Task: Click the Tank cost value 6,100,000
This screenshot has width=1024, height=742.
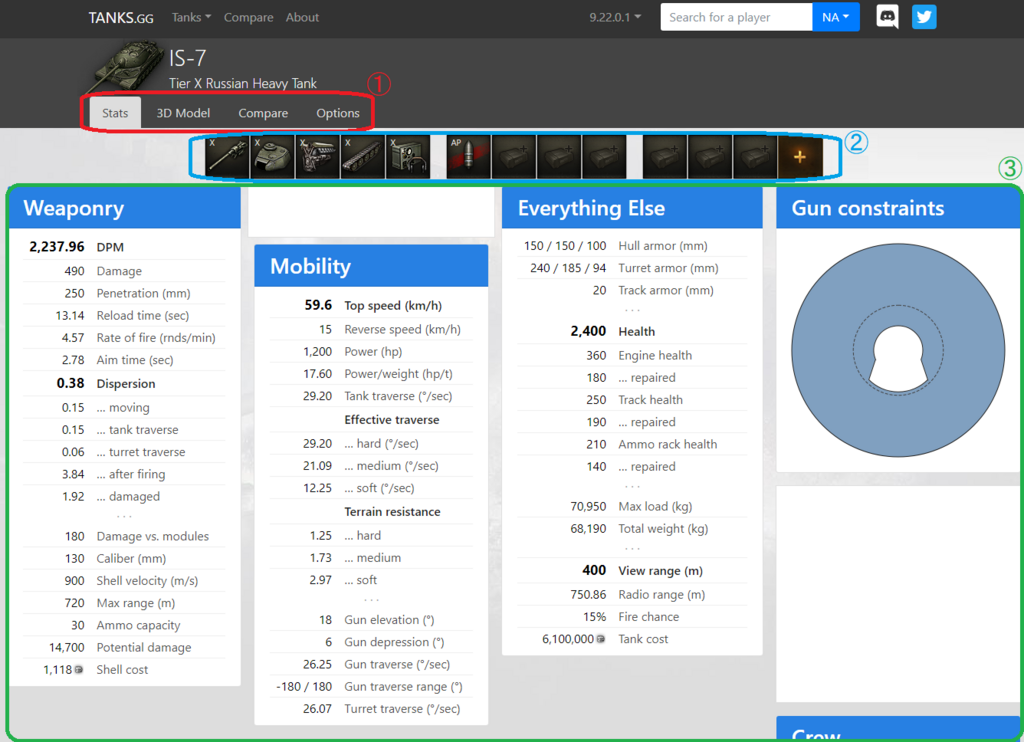Action: [x=568, y=639]
